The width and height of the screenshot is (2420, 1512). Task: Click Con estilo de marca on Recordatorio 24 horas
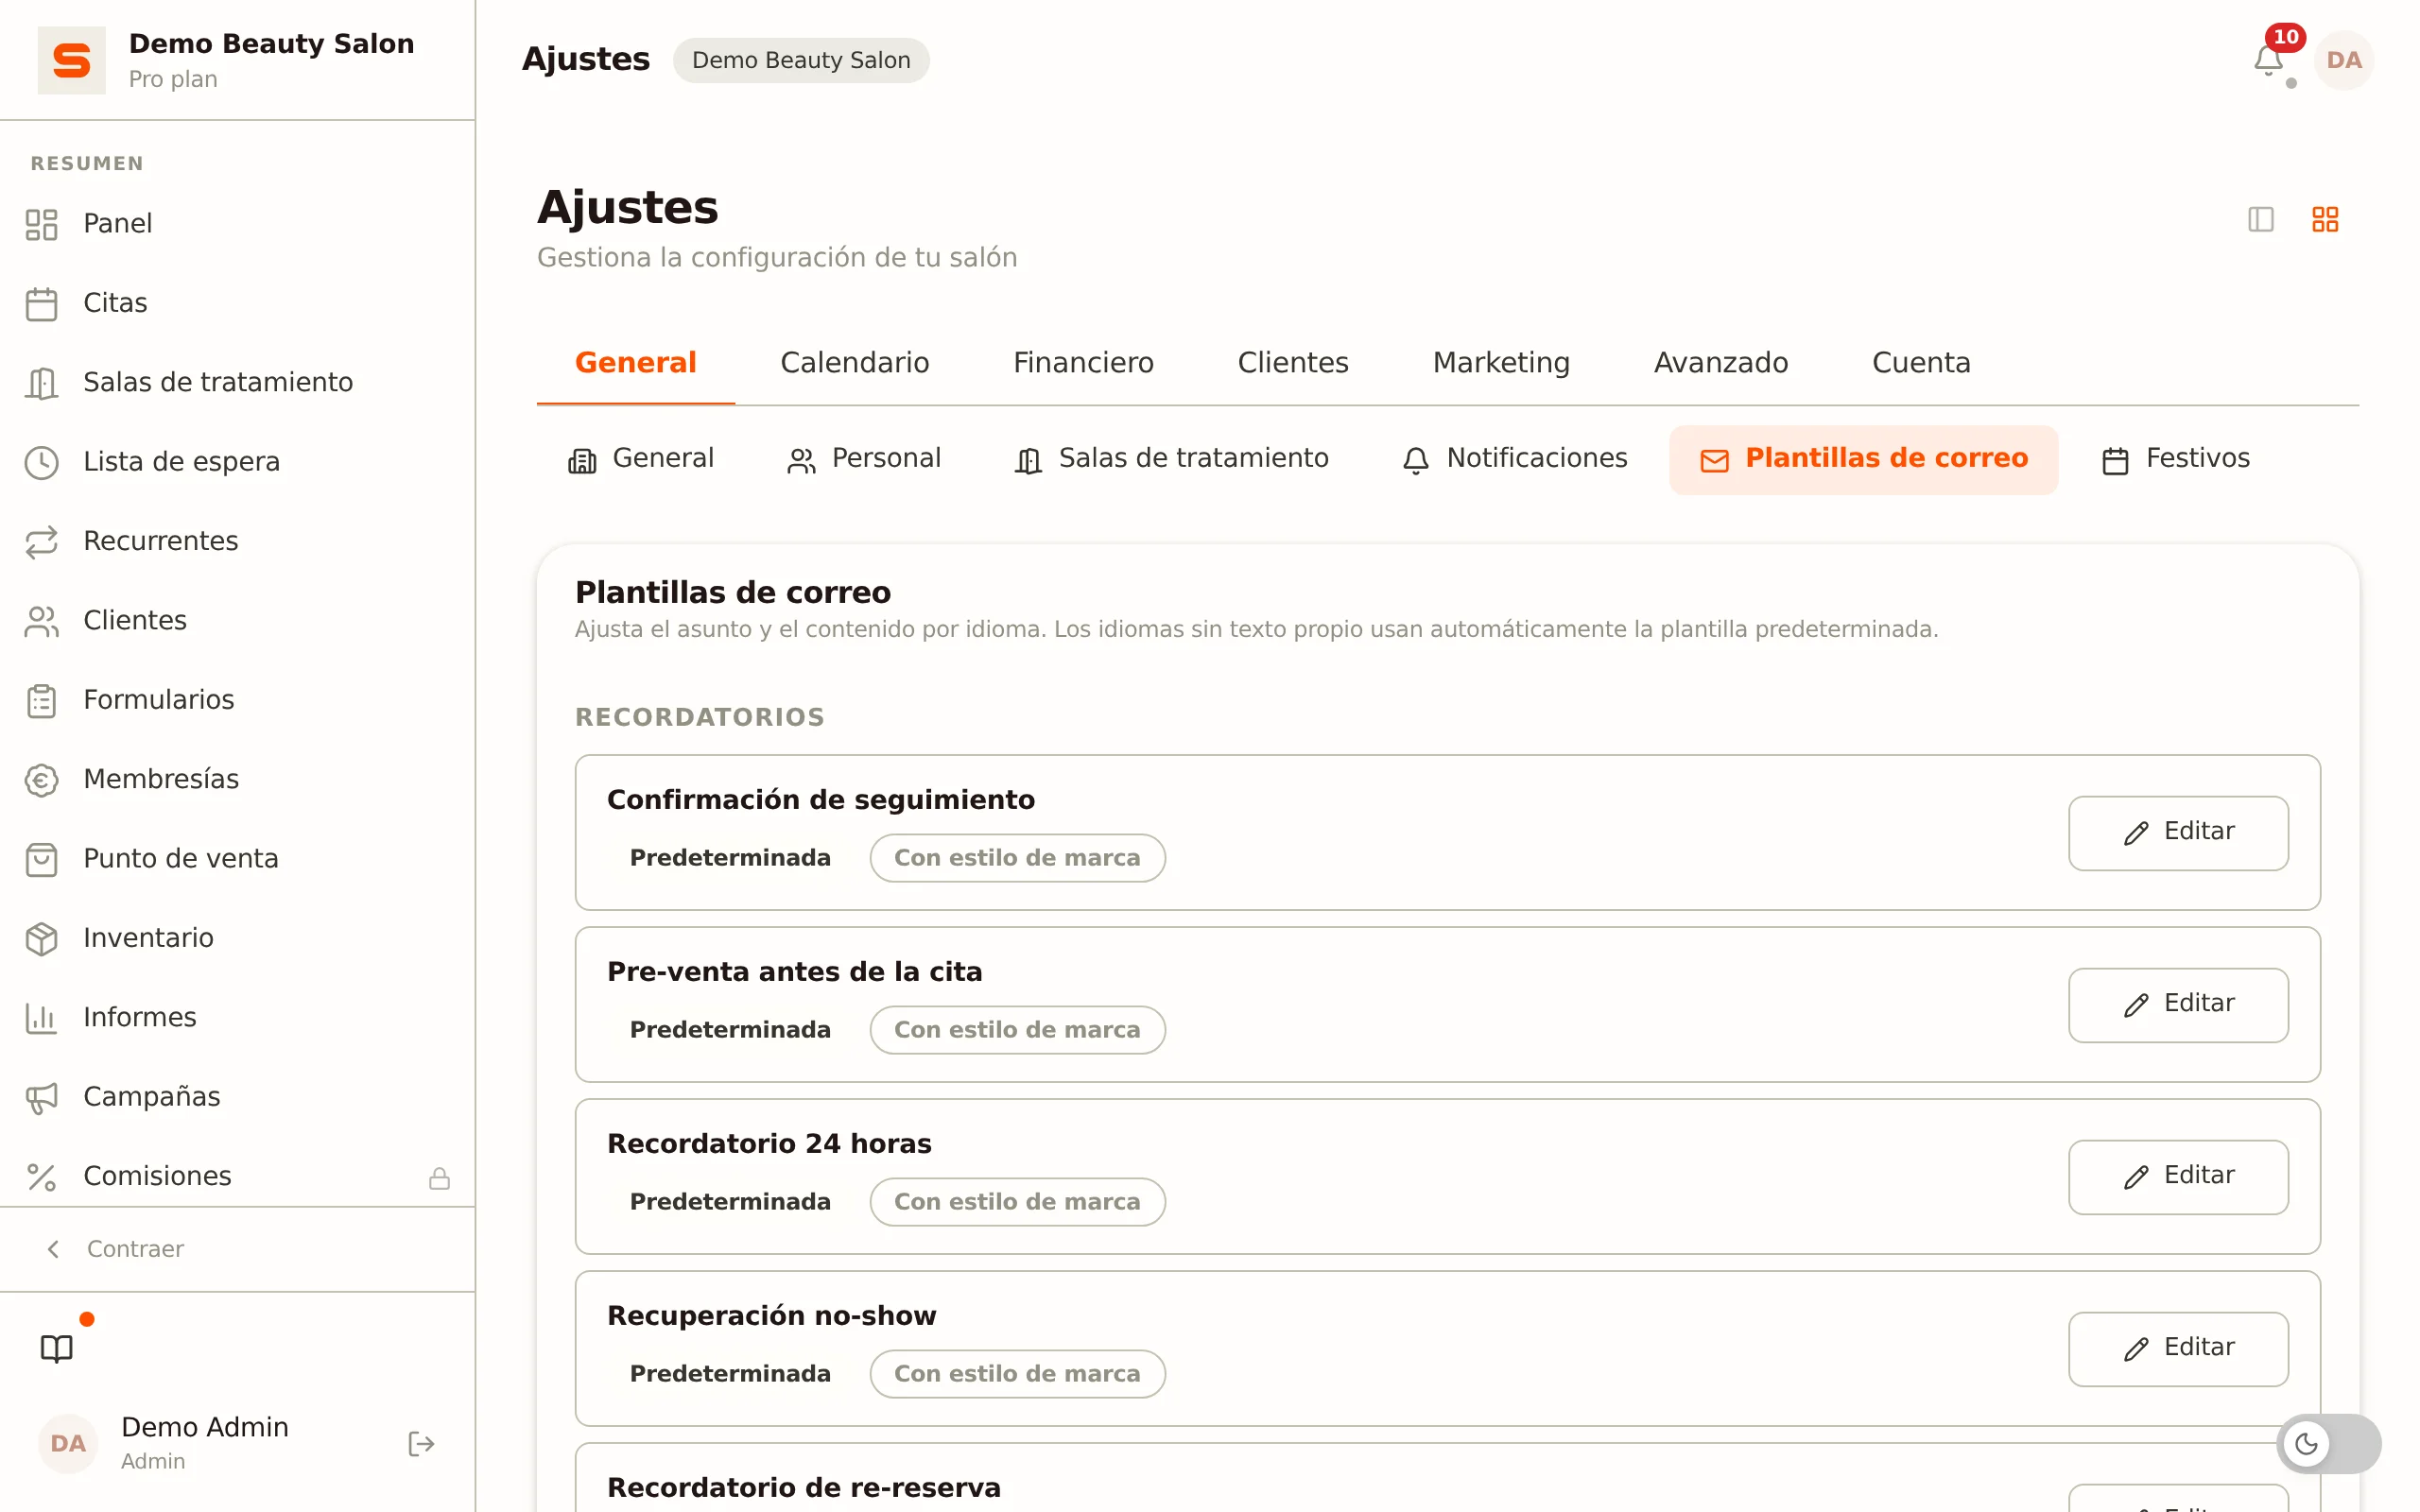[1017, 1202]
